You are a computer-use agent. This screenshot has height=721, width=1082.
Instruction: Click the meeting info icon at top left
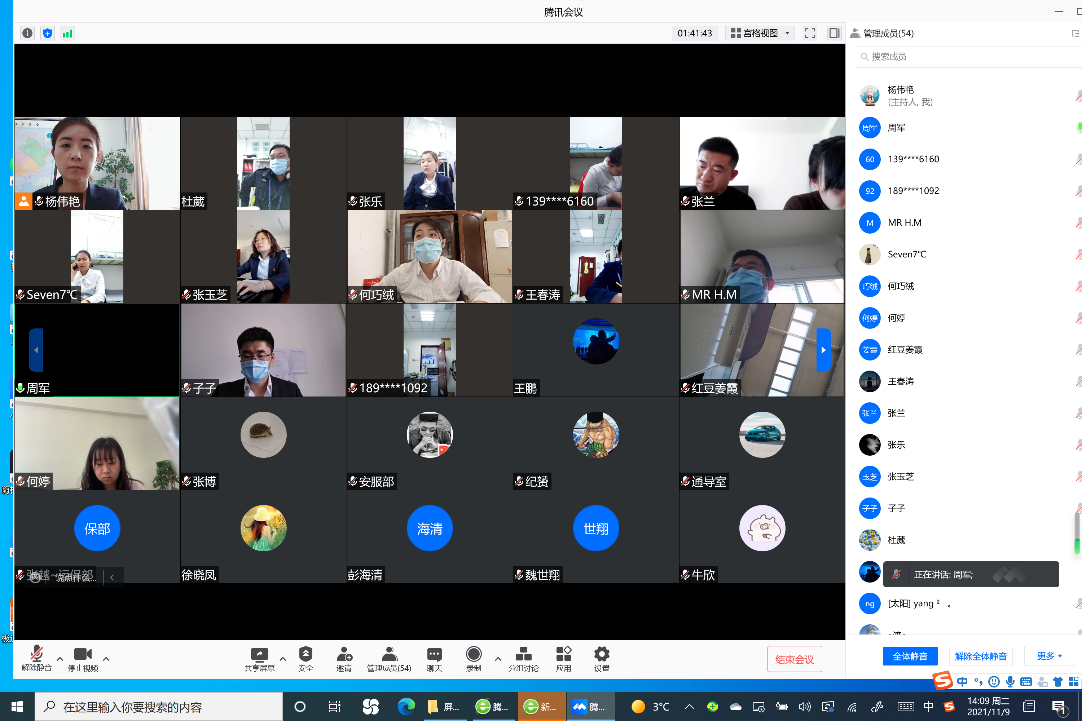point(27,33)
